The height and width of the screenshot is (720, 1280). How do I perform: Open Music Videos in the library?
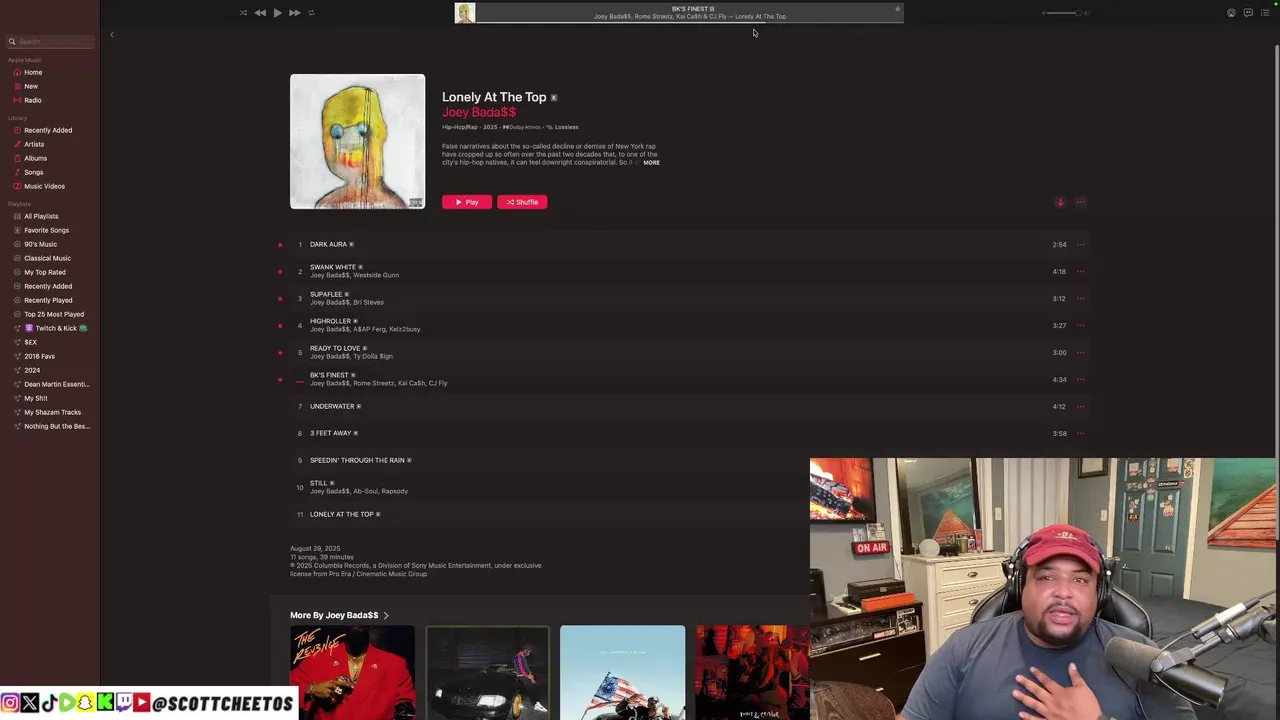[44, 186]
